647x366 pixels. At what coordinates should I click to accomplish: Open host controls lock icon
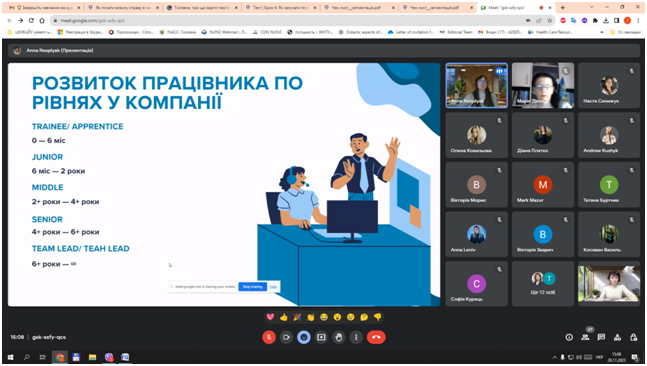tap(633, 337)
